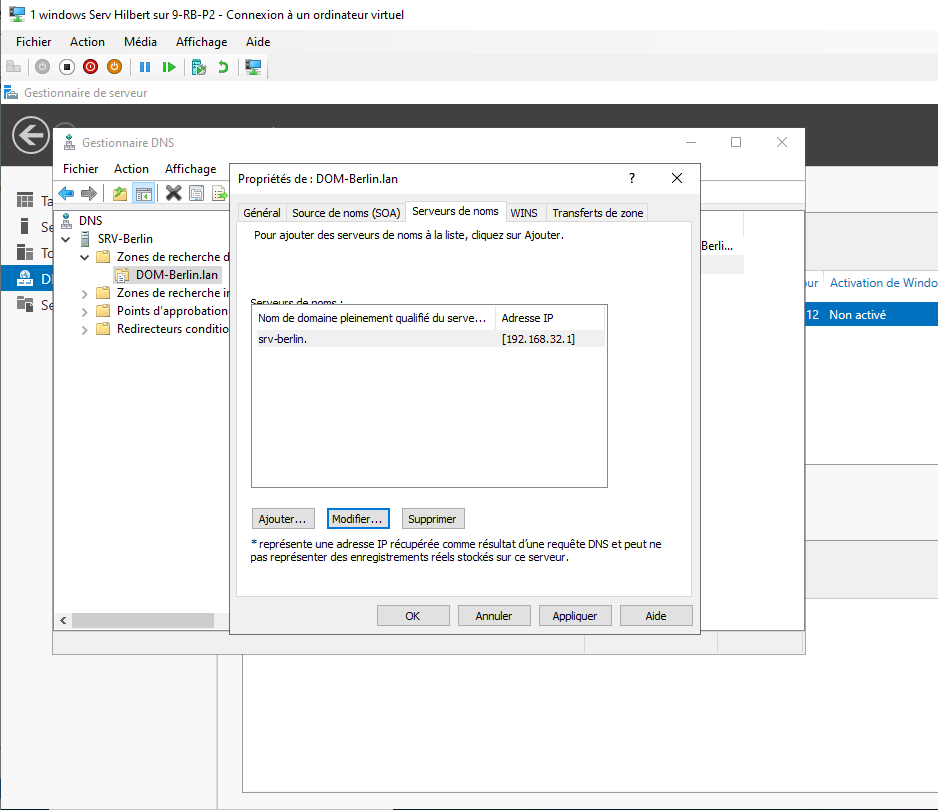This screenshot has width=938, height=810.
Task: Expand the Redirecteurs conditionnels folder
Action: pyautogui.click(x=84, y=329)
